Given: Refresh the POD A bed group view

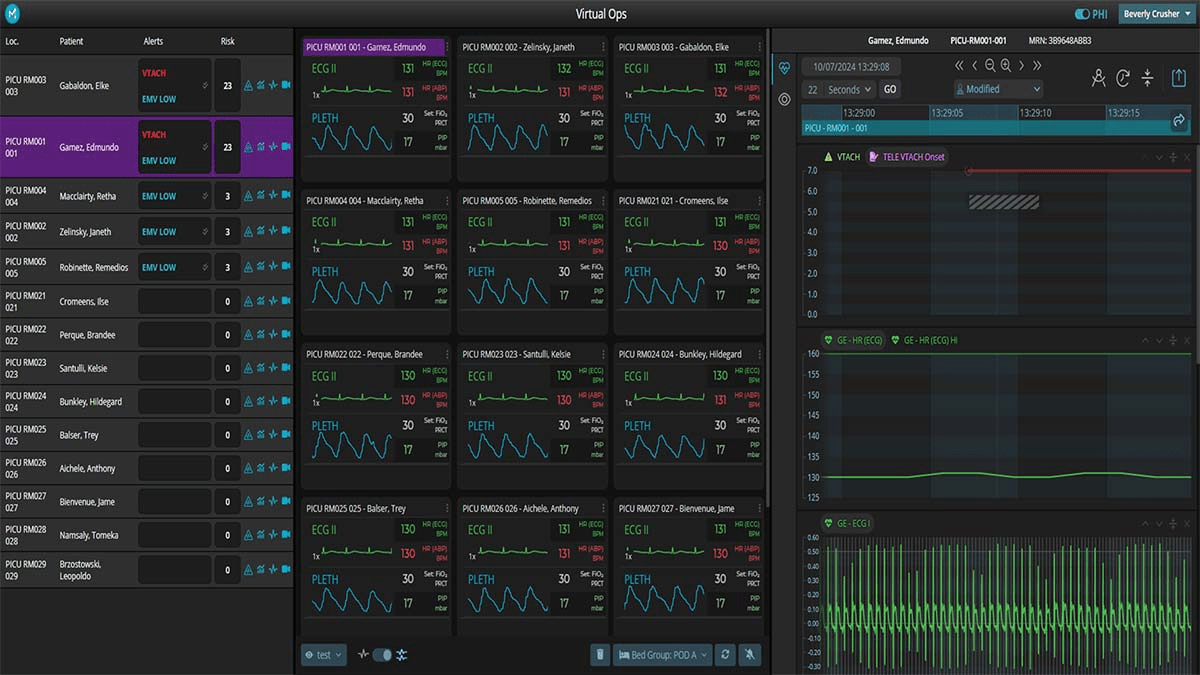Looking at the screenshot, I should (726, 654).
